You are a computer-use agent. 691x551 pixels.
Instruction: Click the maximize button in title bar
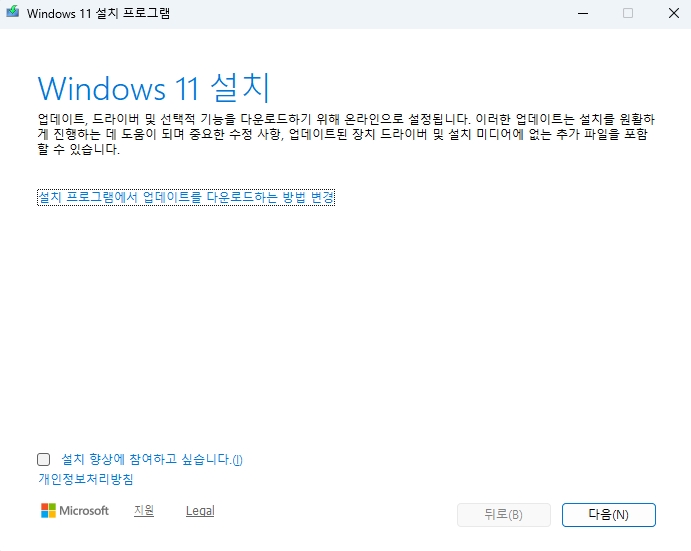628,13
